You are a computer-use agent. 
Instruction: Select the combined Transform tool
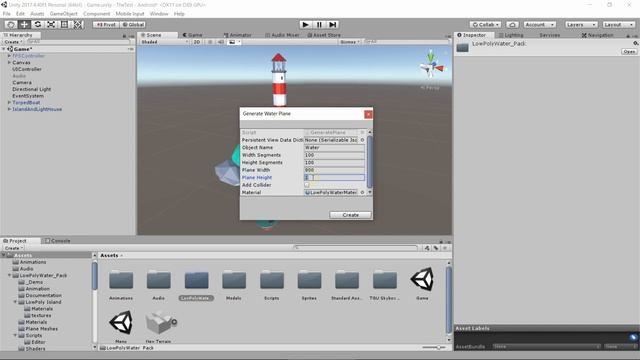click(x=78, y=24)
